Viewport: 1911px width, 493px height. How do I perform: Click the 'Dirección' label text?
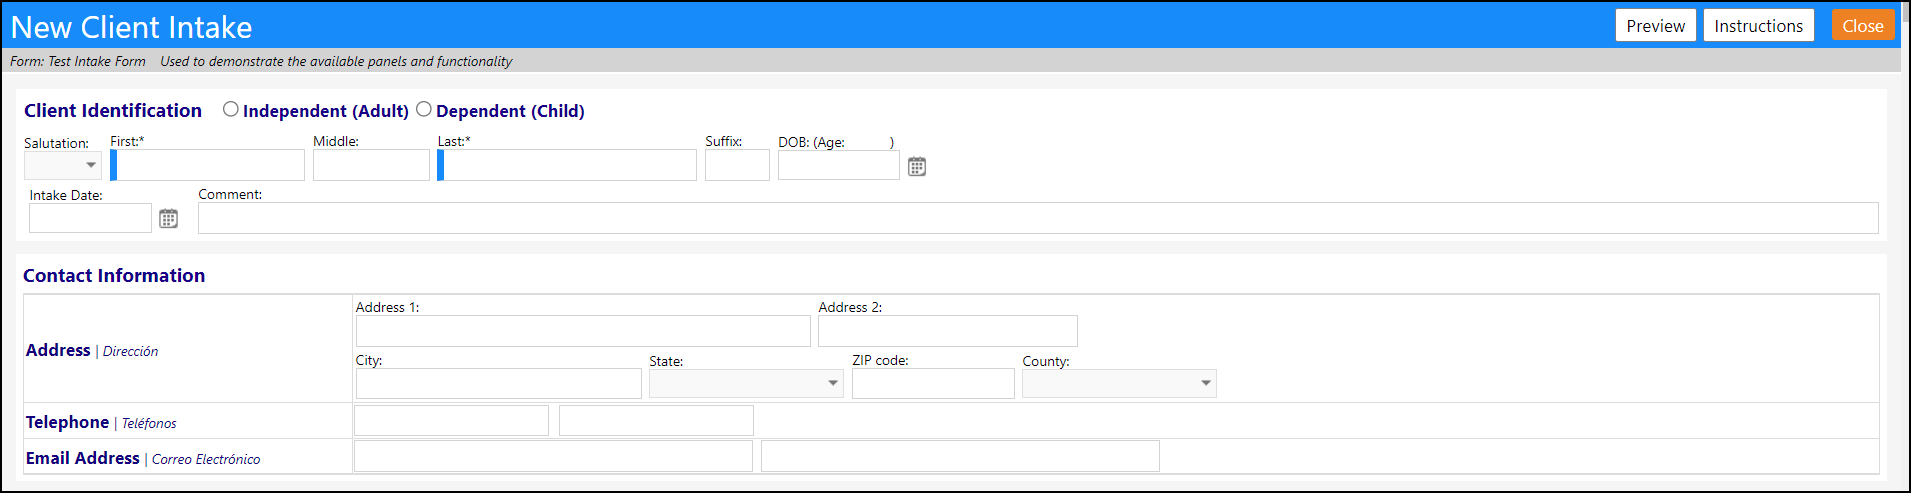pos(130,351)
